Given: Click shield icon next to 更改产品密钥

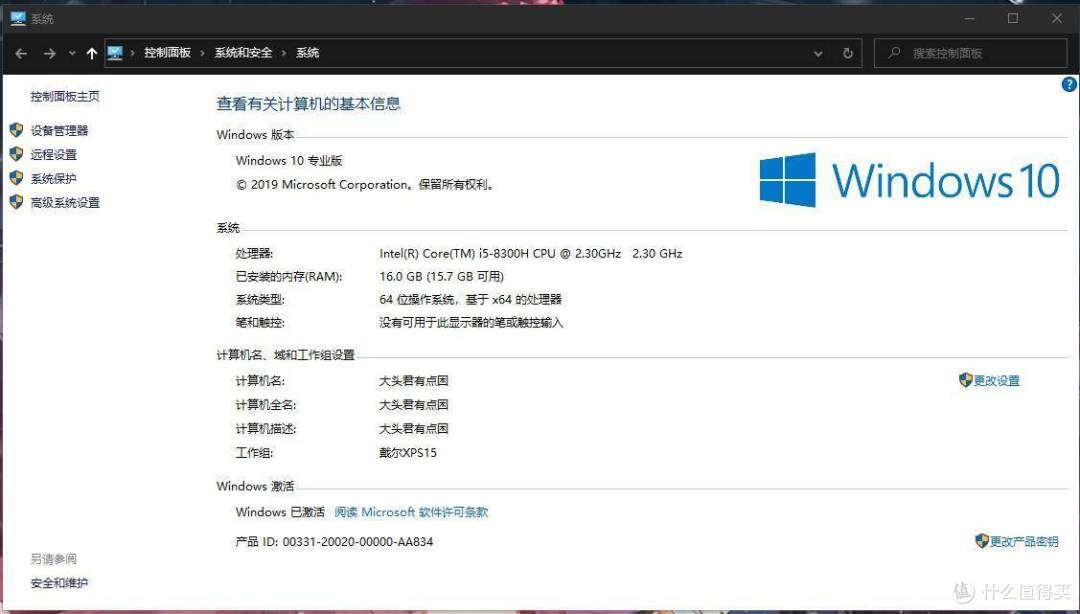Looking at the screenshot, I should (x=982, y=541).
